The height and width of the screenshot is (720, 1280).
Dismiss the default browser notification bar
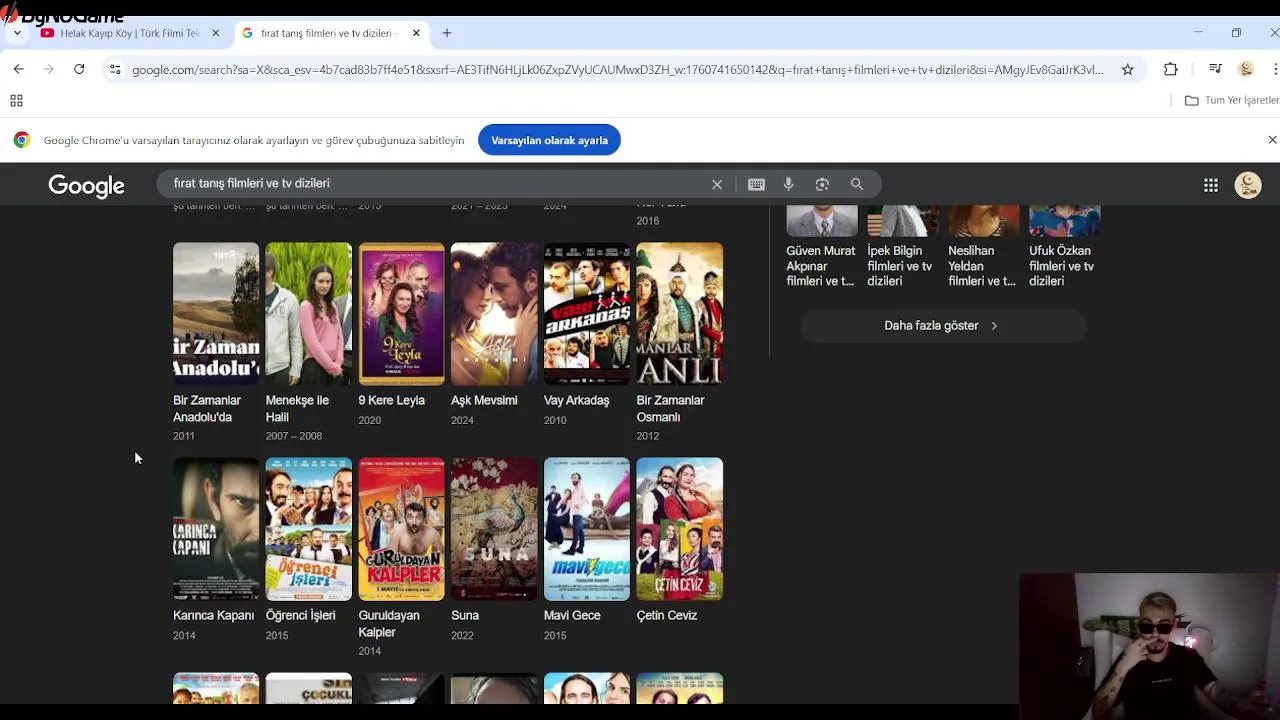pos(1272,140)
